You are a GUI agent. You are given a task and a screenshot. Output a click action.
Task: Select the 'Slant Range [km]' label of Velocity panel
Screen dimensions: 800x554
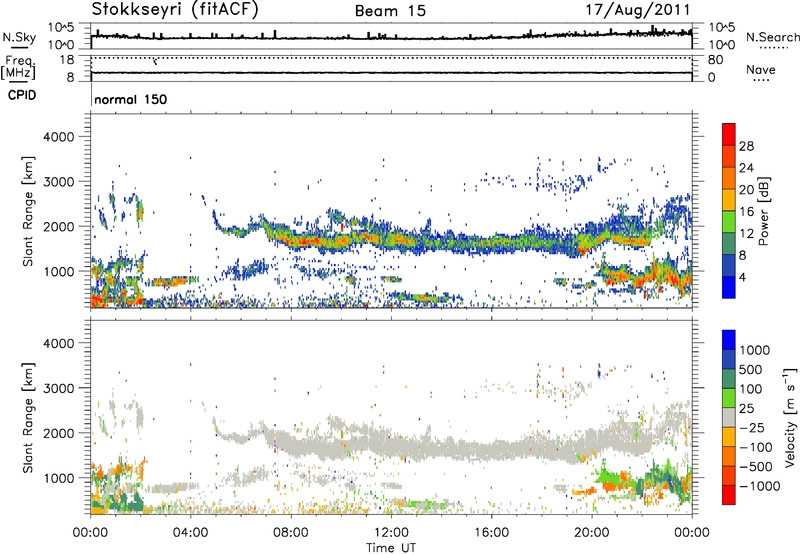pyautogui.click(x=28, y=418)
